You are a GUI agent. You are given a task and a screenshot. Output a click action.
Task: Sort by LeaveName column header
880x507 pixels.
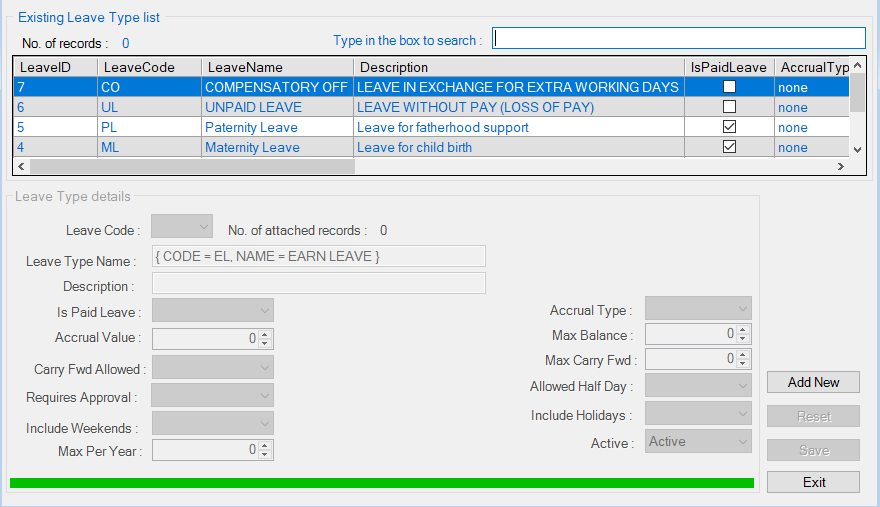(x=275, y=67)
